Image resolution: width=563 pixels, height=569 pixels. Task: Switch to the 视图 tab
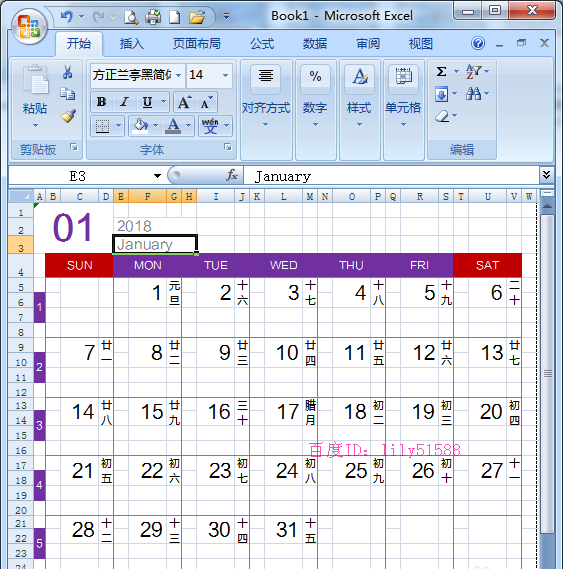coord(421,44)
